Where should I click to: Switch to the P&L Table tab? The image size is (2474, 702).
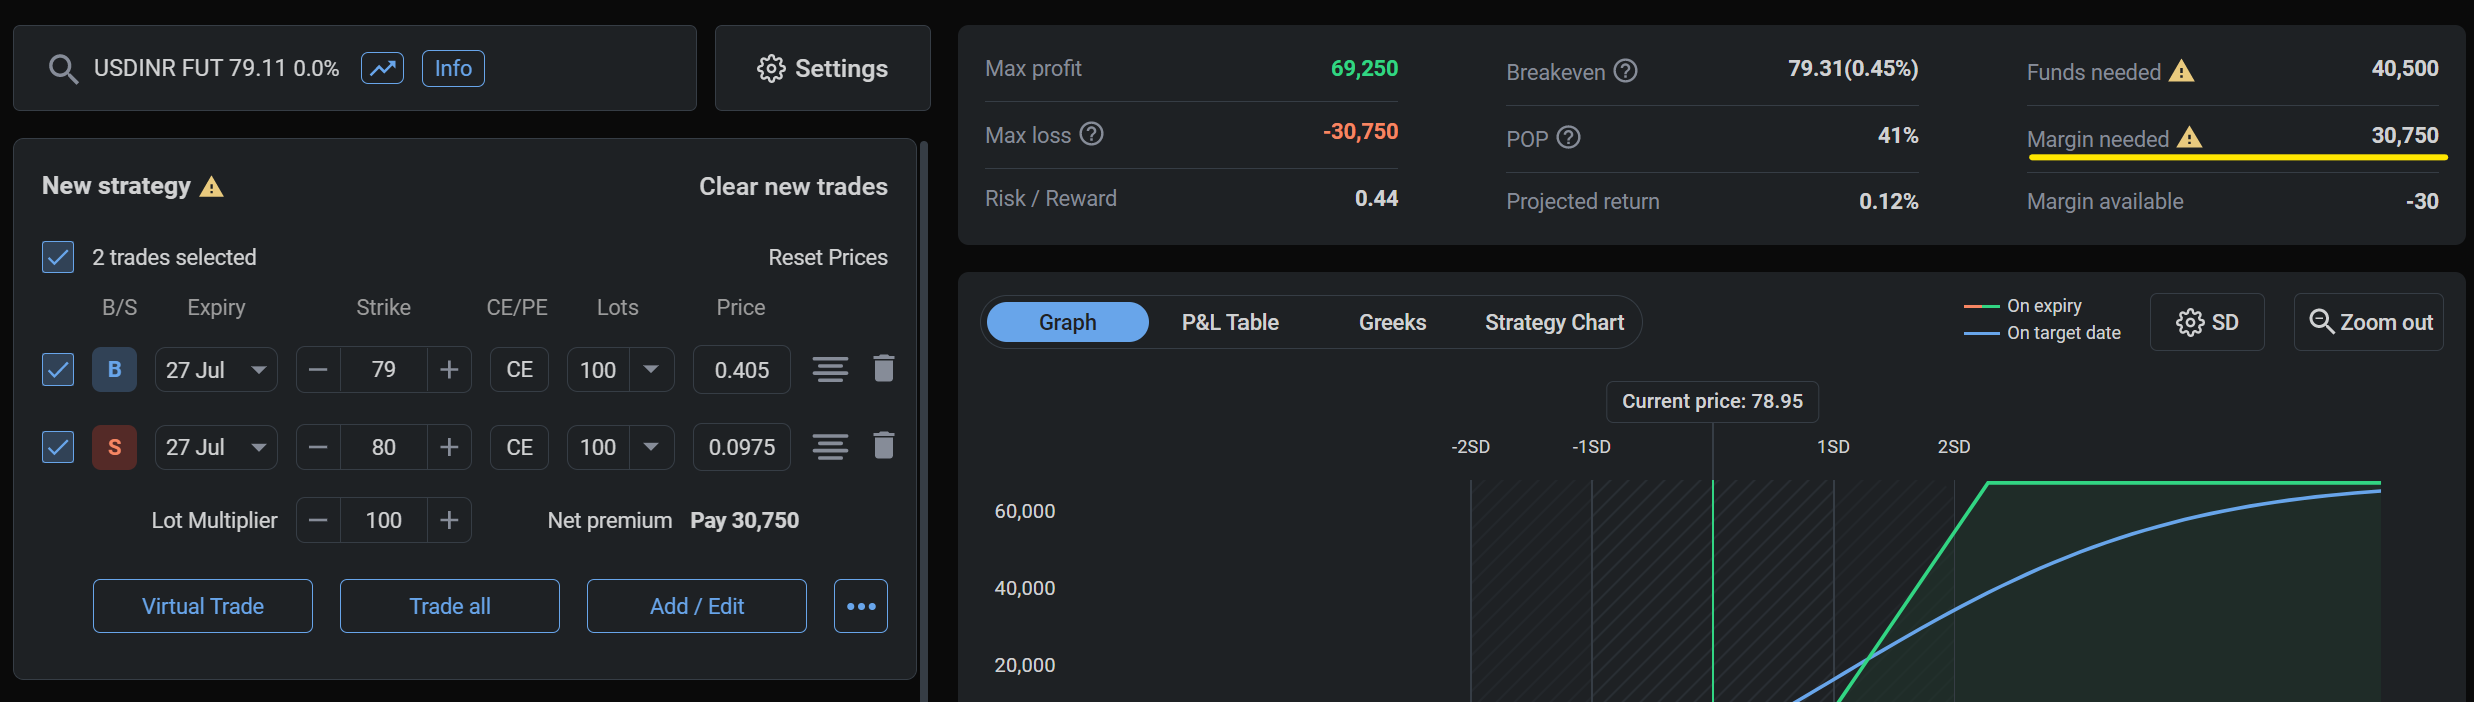tap(1230, 322)
